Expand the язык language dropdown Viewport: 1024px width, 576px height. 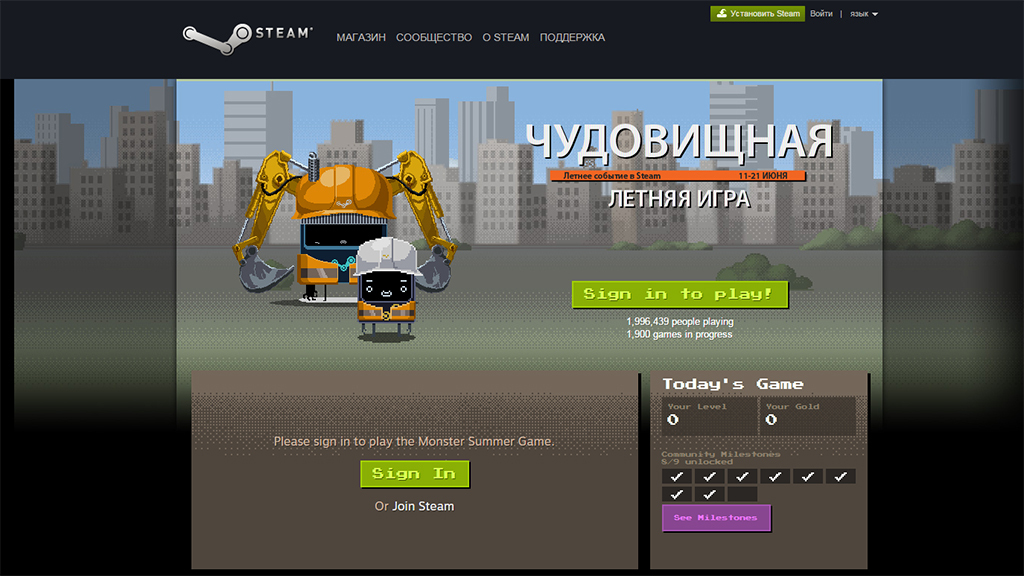tap(863, 14)
